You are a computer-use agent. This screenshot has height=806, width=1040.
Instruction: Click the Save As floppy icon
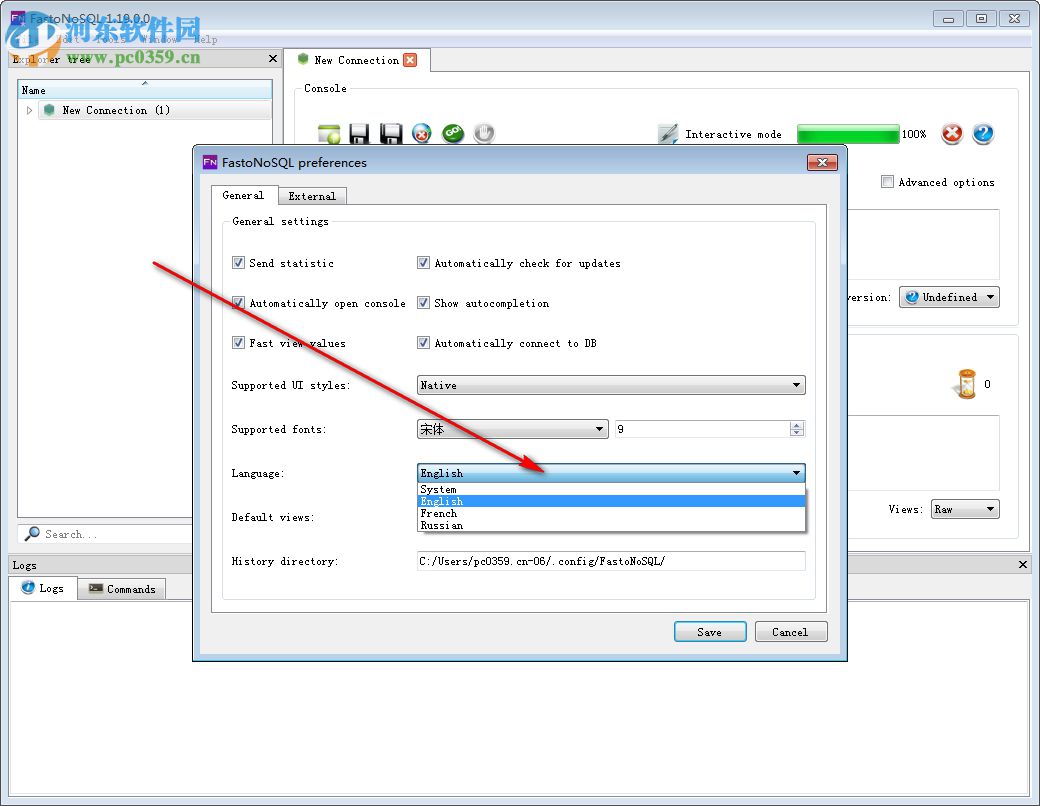coord(391,134)
